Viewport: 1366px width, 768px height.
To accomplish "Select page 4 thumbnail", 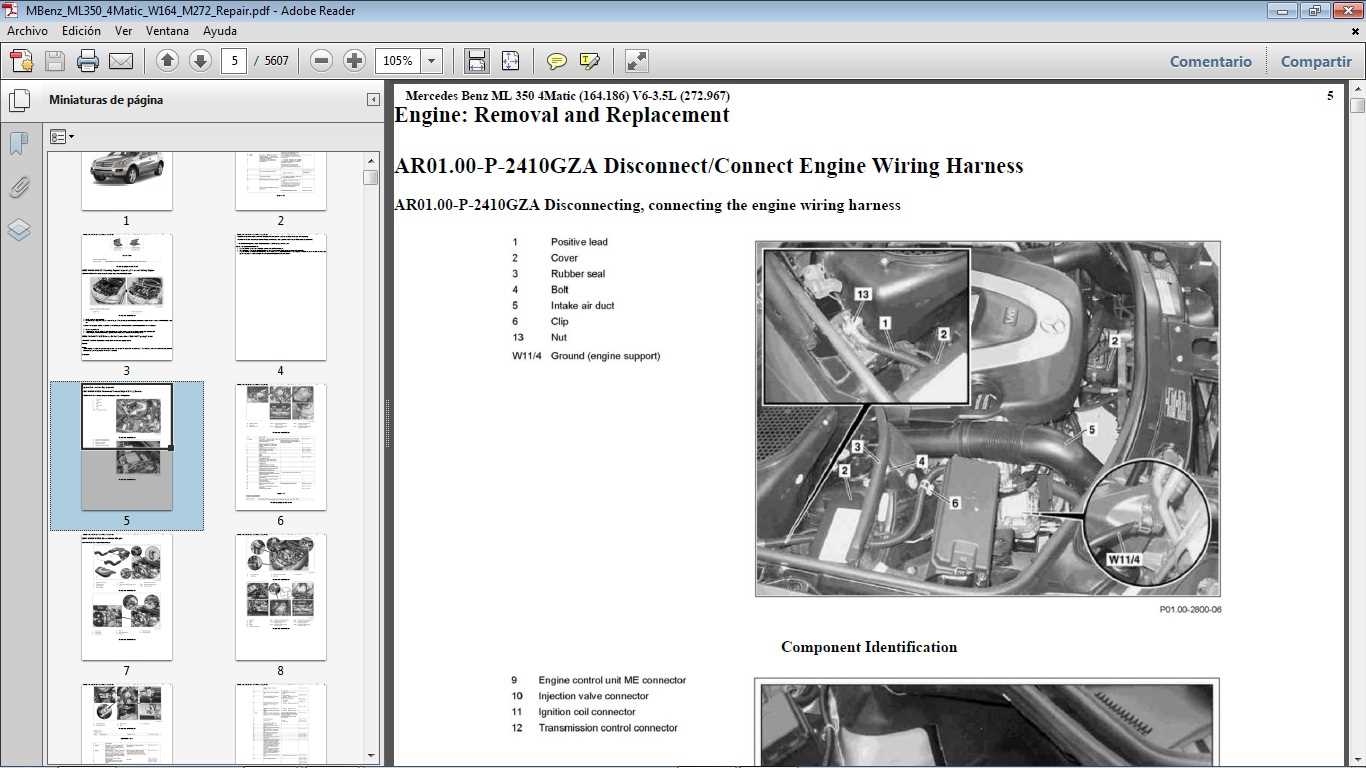I will (281, 297).
